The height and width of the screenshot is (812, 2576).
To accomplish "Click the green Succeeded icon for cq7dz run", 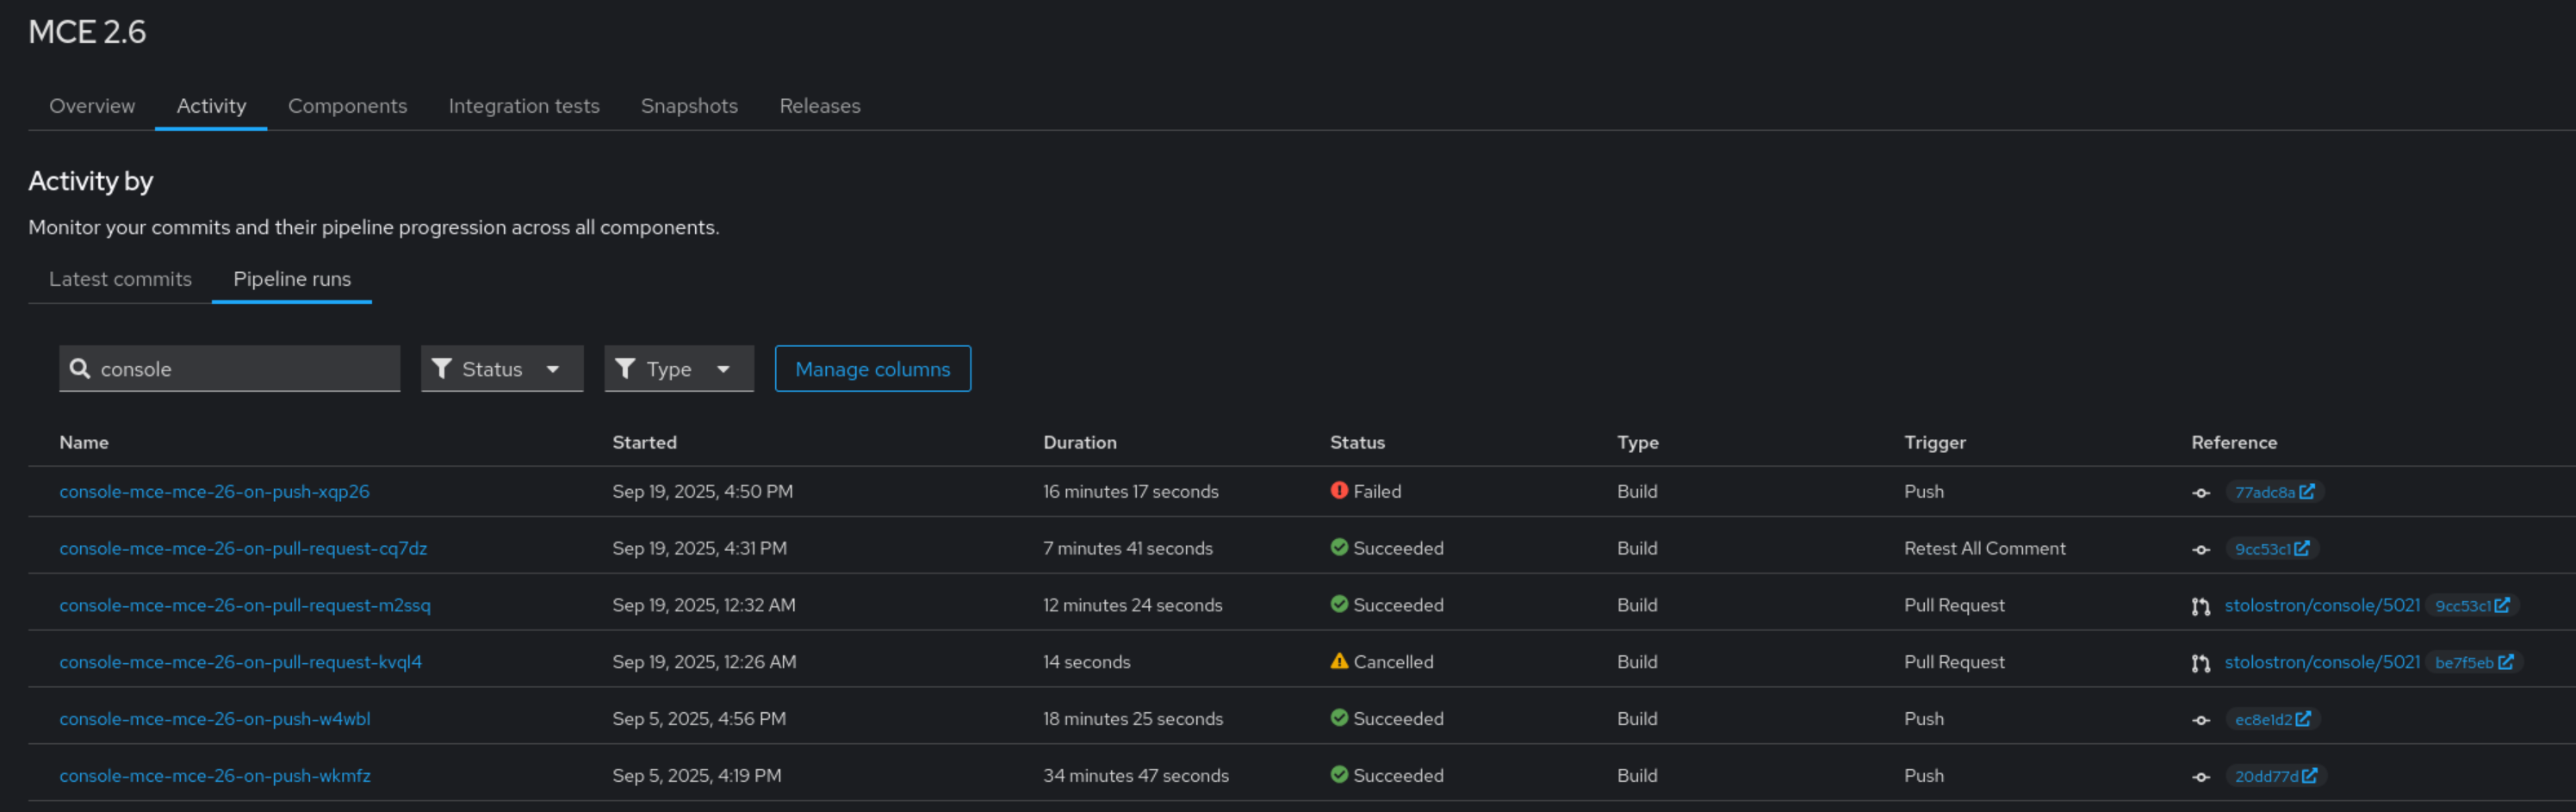I will (1339, 547).
